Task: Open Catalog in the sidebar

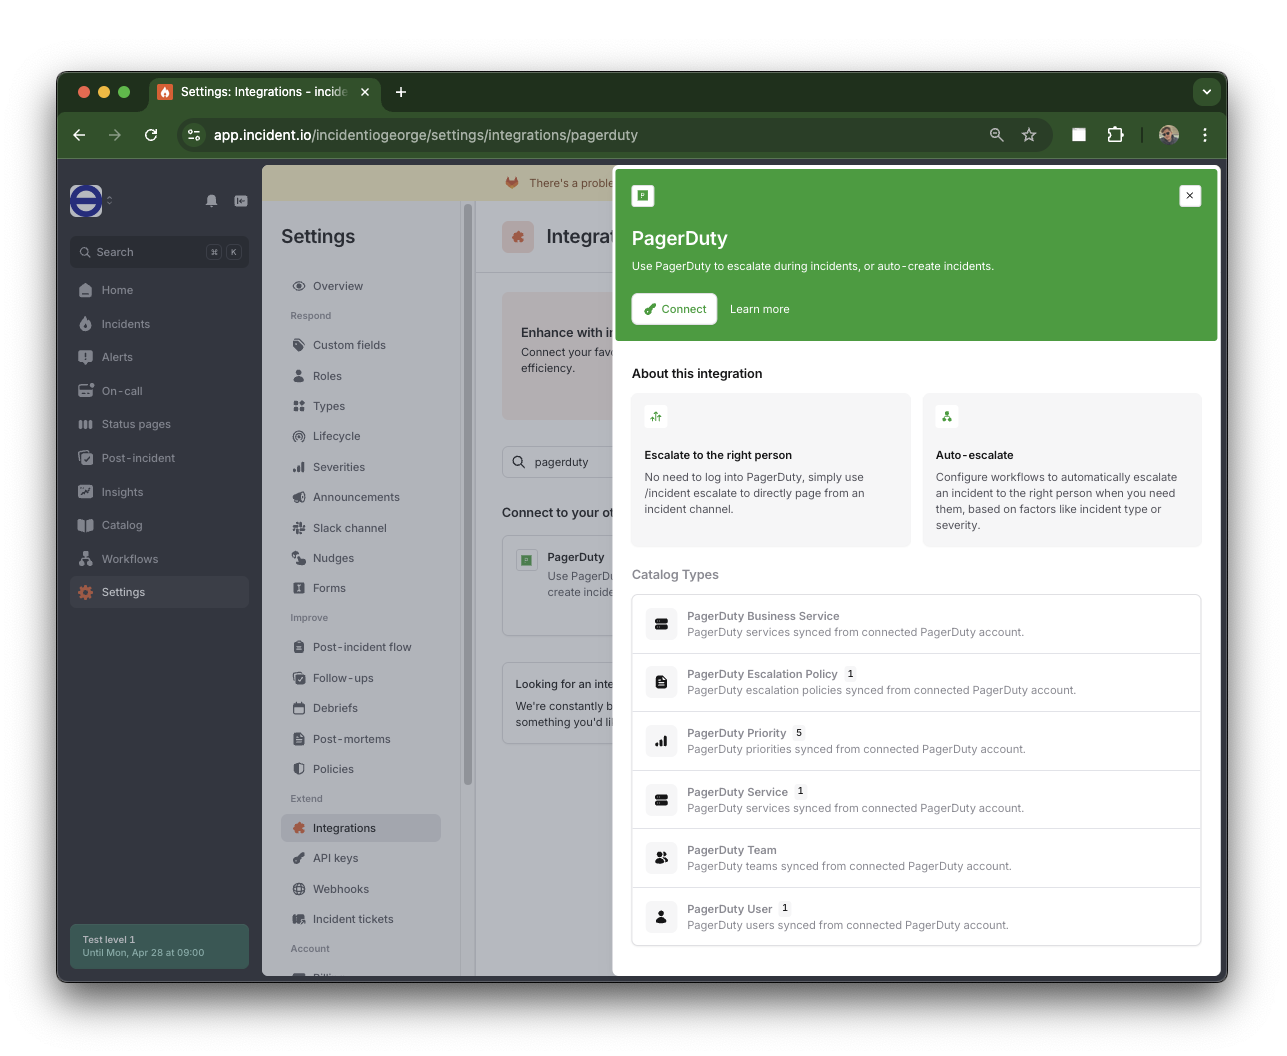Action: pos(160,525)
